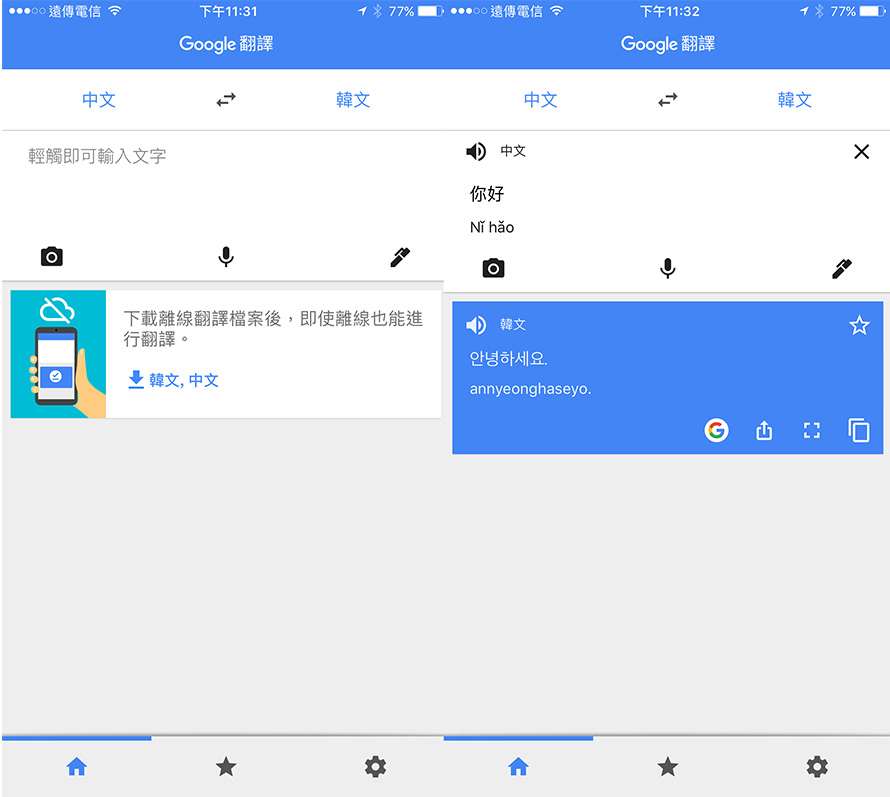Swap languages on the left screen
Image resolution: width=890 pixels, height=797 pixels.
226,100
